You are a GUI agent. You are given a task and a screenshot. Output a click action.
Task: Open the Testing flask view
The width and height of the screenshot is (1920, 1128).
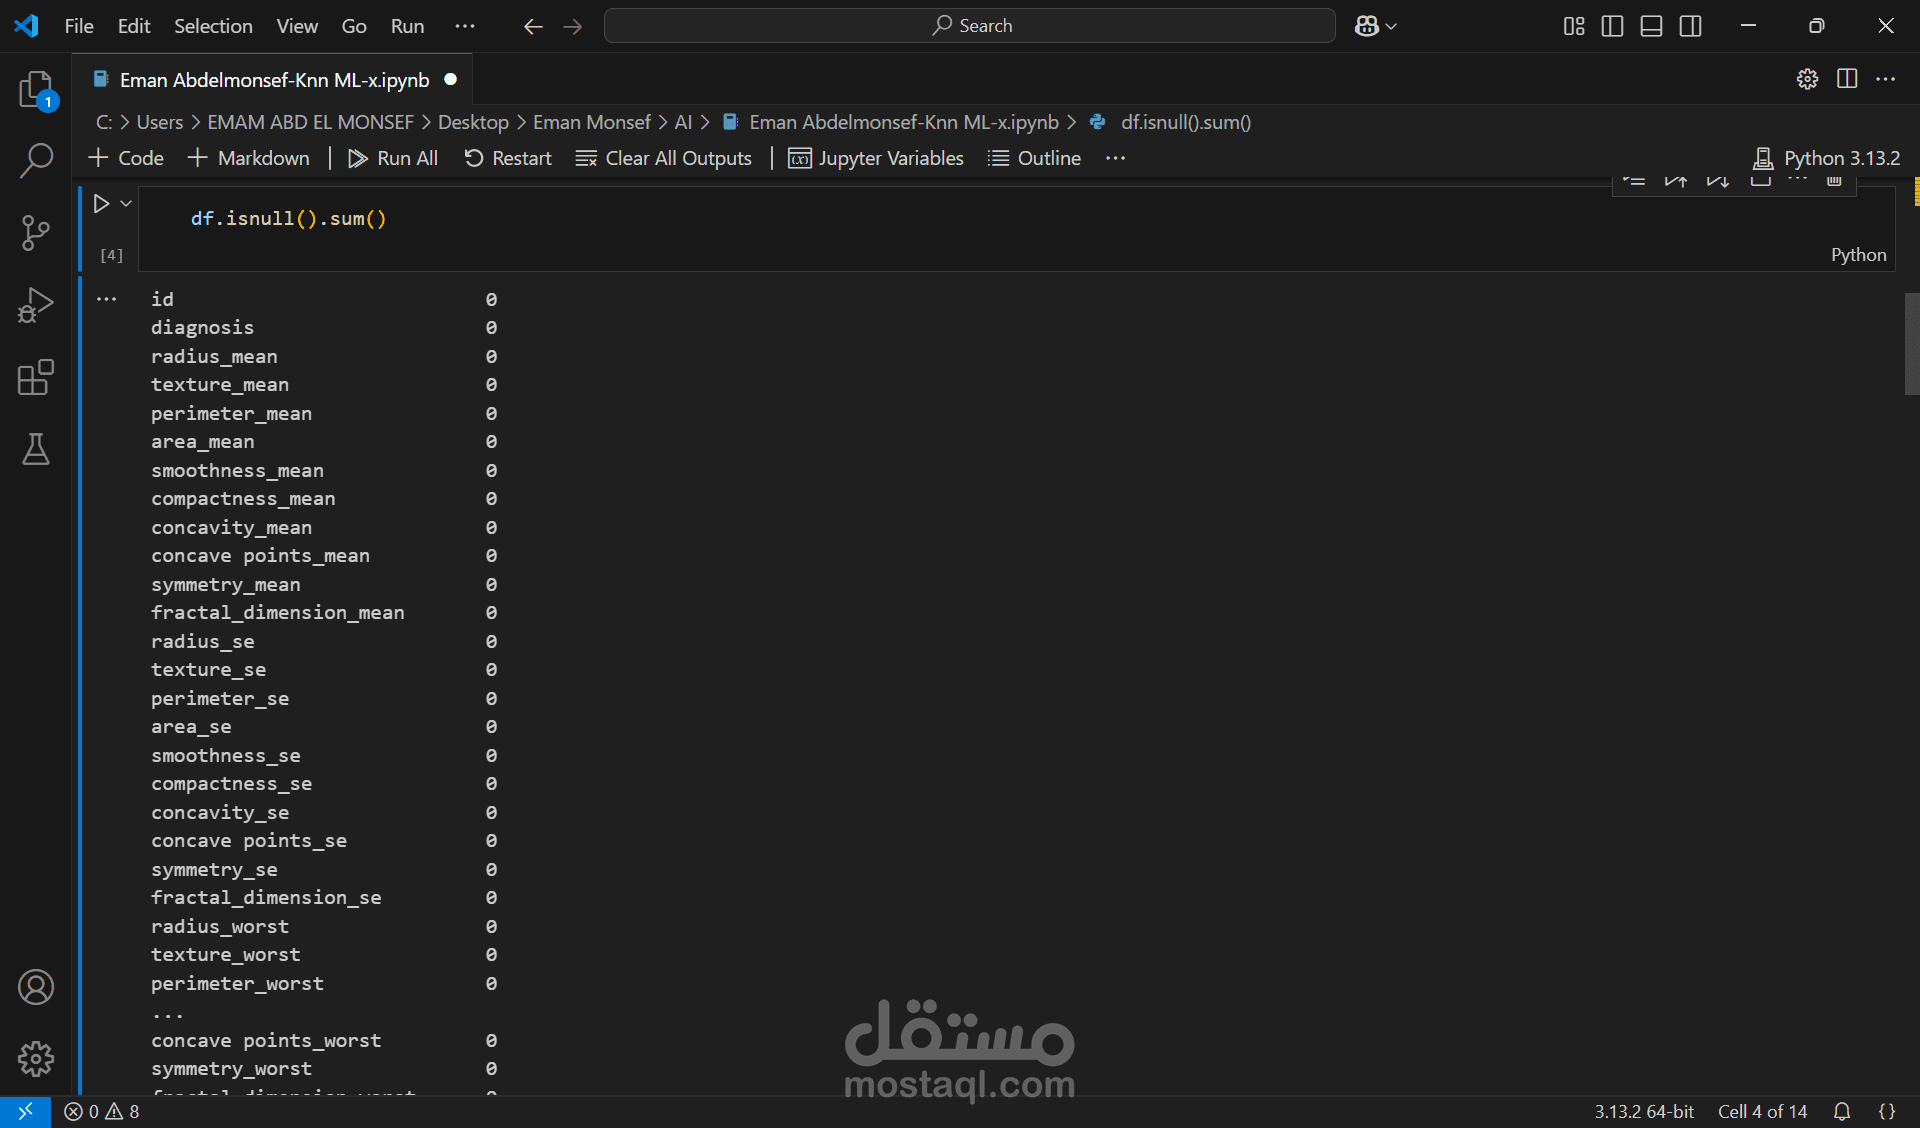tap(36, 450)
